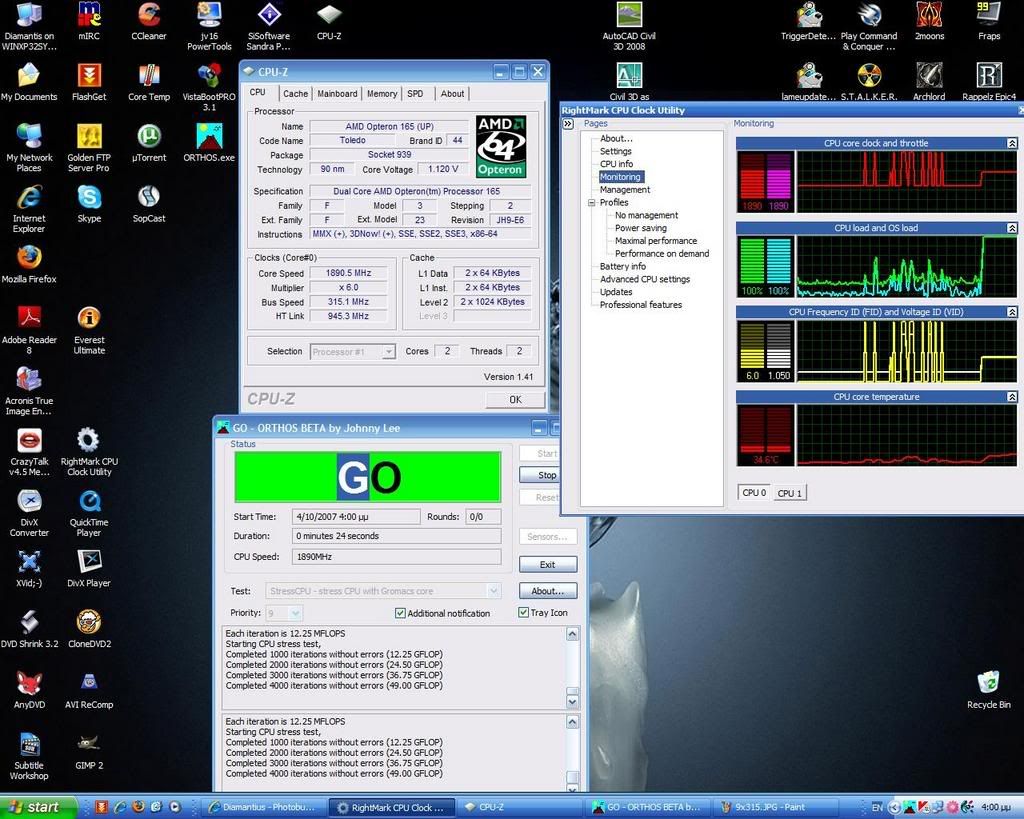
Task: Collapse the Pages sidebar in RightMark
Action: 568,123
